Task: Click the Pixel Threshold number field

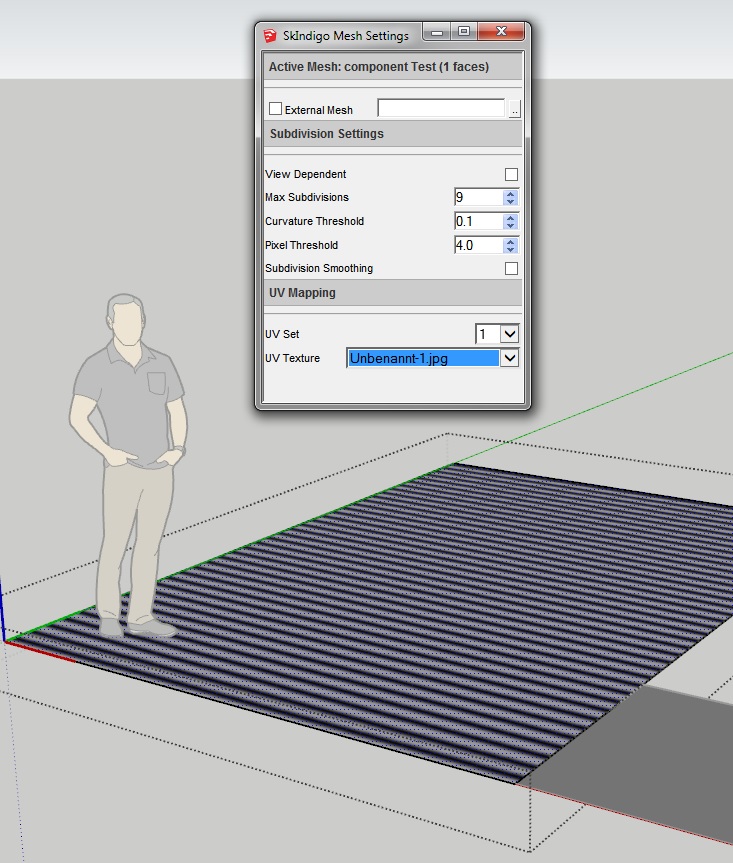Action: [x=477, y=245]
